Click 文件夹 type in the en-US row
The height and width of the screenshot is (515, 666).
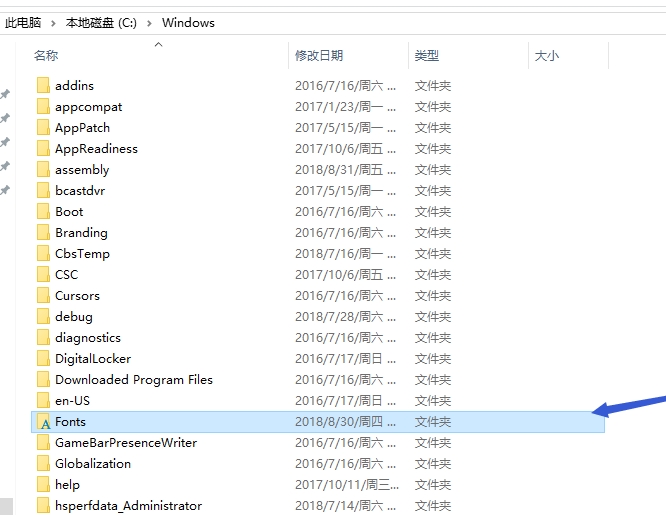(433, 400)
